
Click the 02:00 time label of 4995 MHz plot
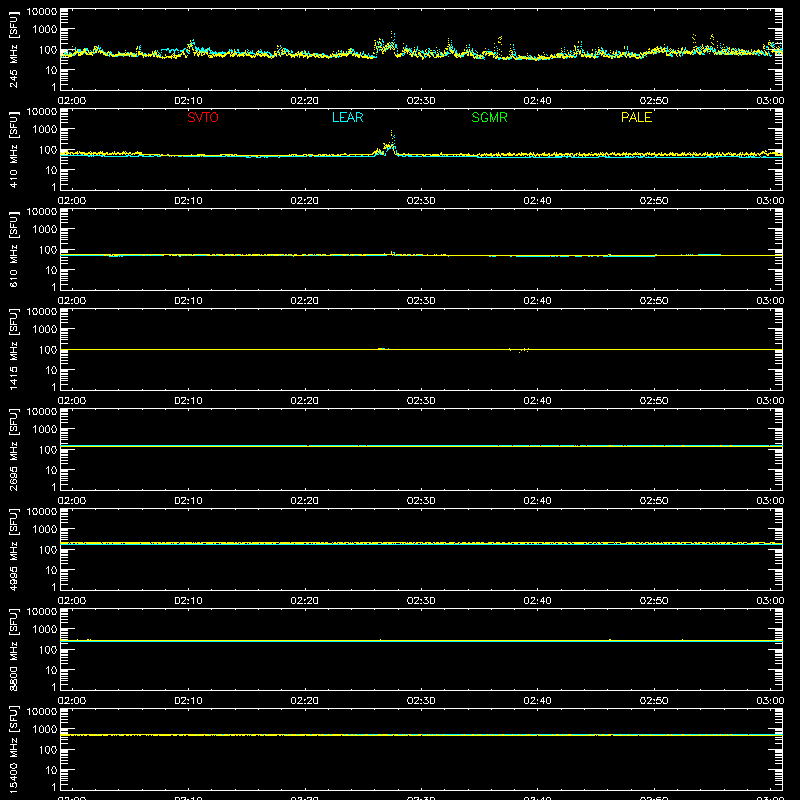point(72,601)
